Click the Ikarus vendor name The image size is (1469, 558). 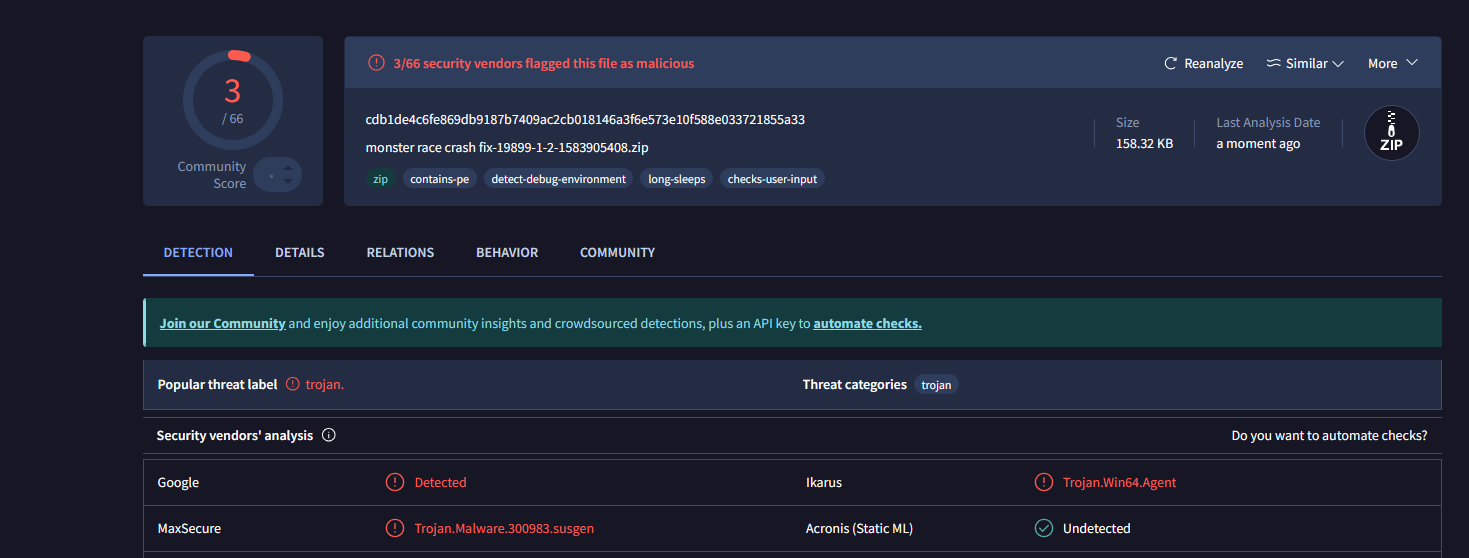tap(824, 482)
